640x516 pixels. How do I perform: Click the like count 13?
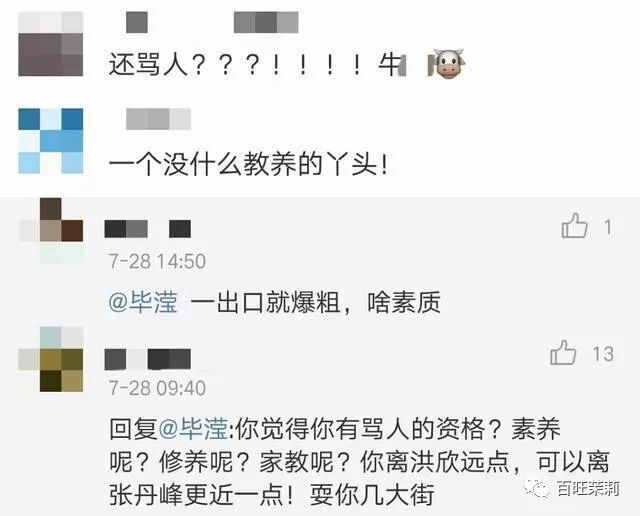(603, 354)
